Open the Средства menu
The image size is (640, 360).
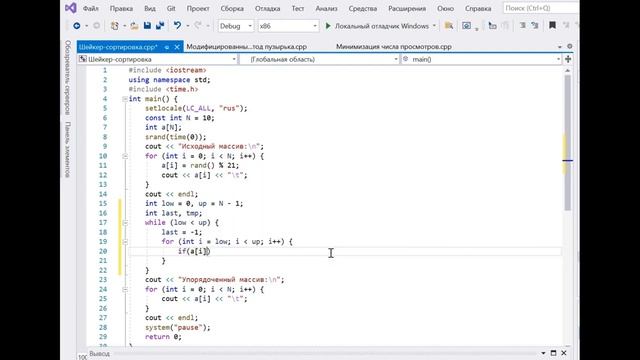[x=362, y=8]
